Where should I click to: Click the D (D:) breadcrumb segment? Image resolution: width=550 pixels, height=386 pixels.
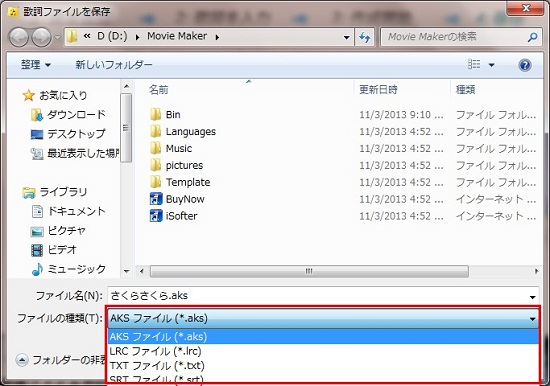[112, 36]
